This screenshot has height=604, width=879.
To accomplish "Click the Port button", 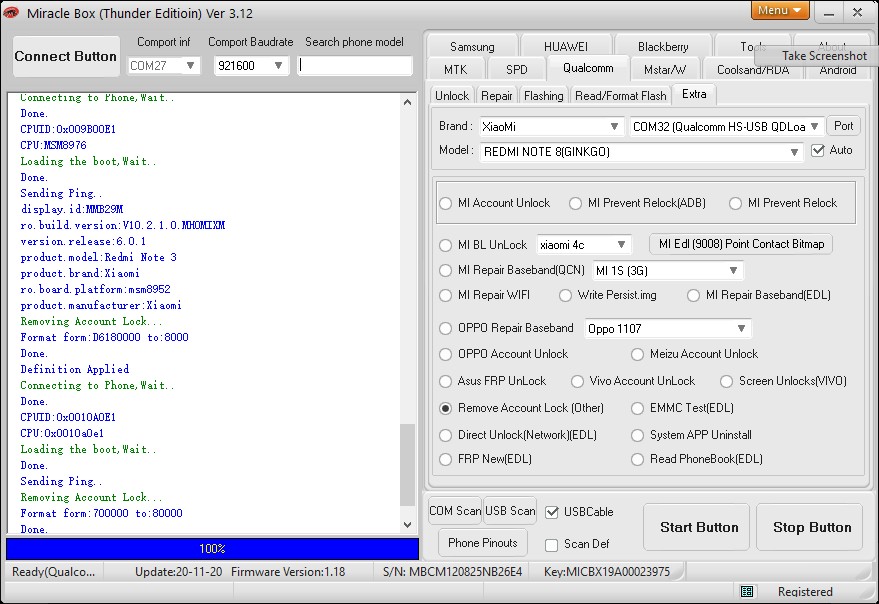I will click(843, 126).
